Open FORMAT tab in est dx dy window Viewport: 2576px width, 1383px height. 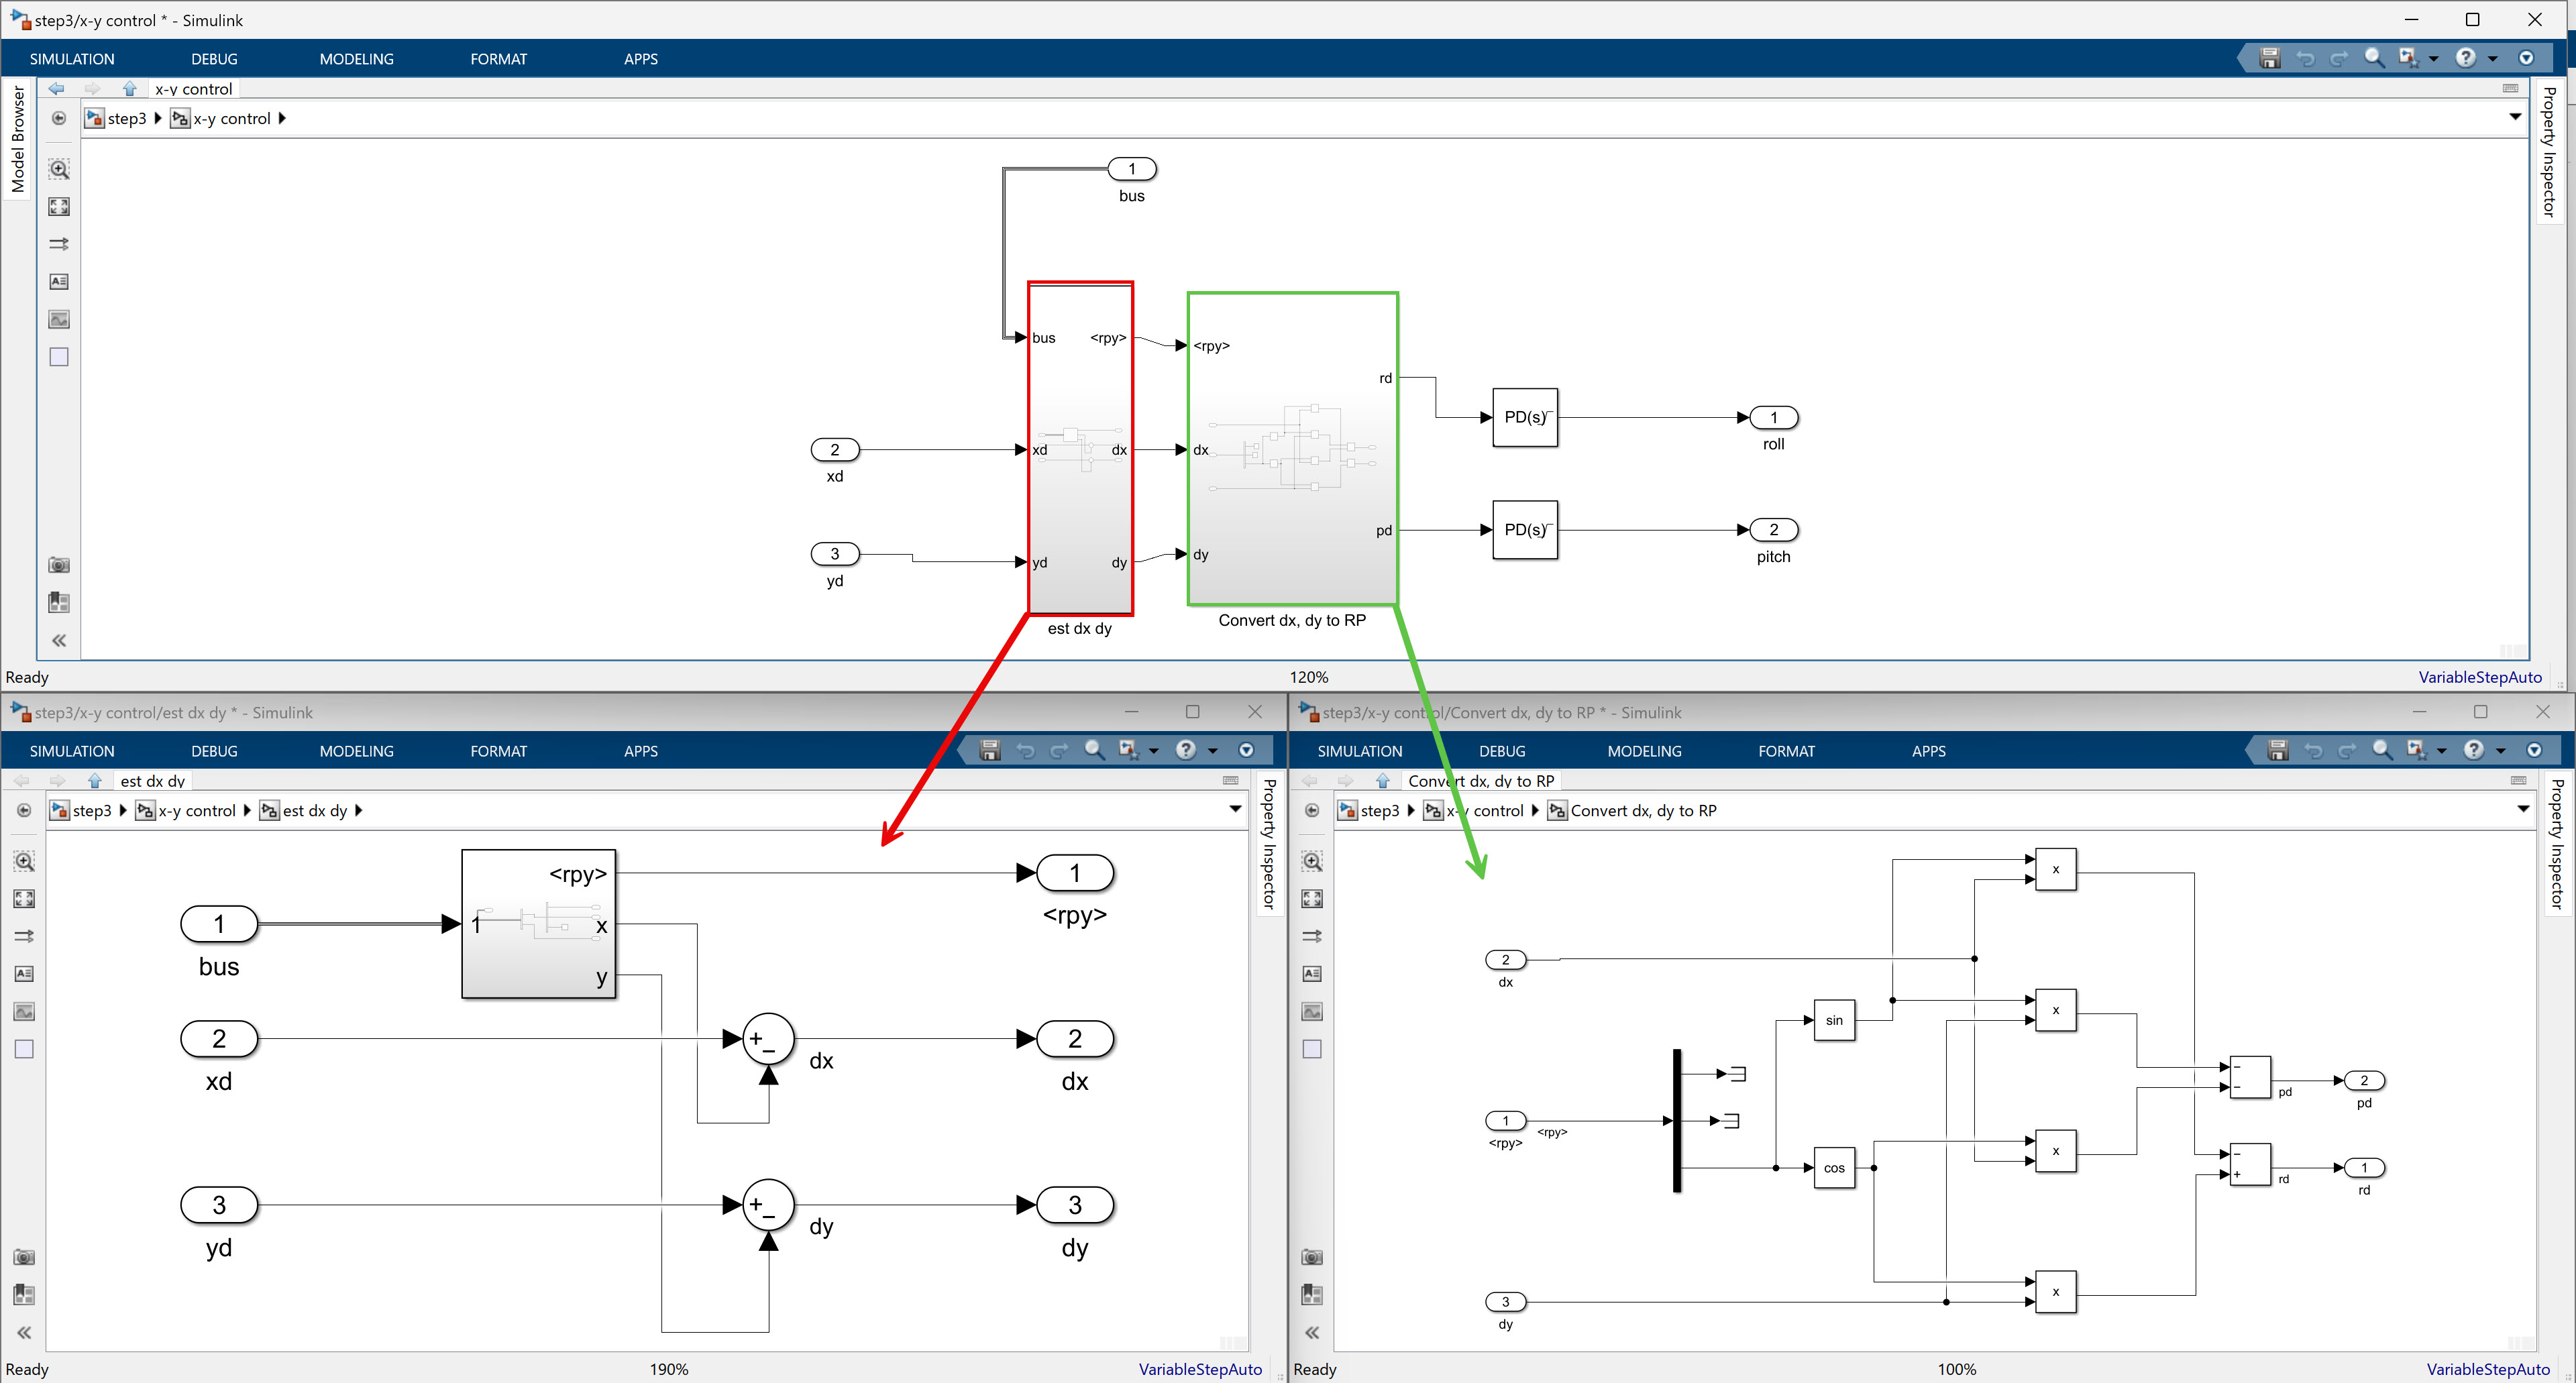[x=498, y=751]
